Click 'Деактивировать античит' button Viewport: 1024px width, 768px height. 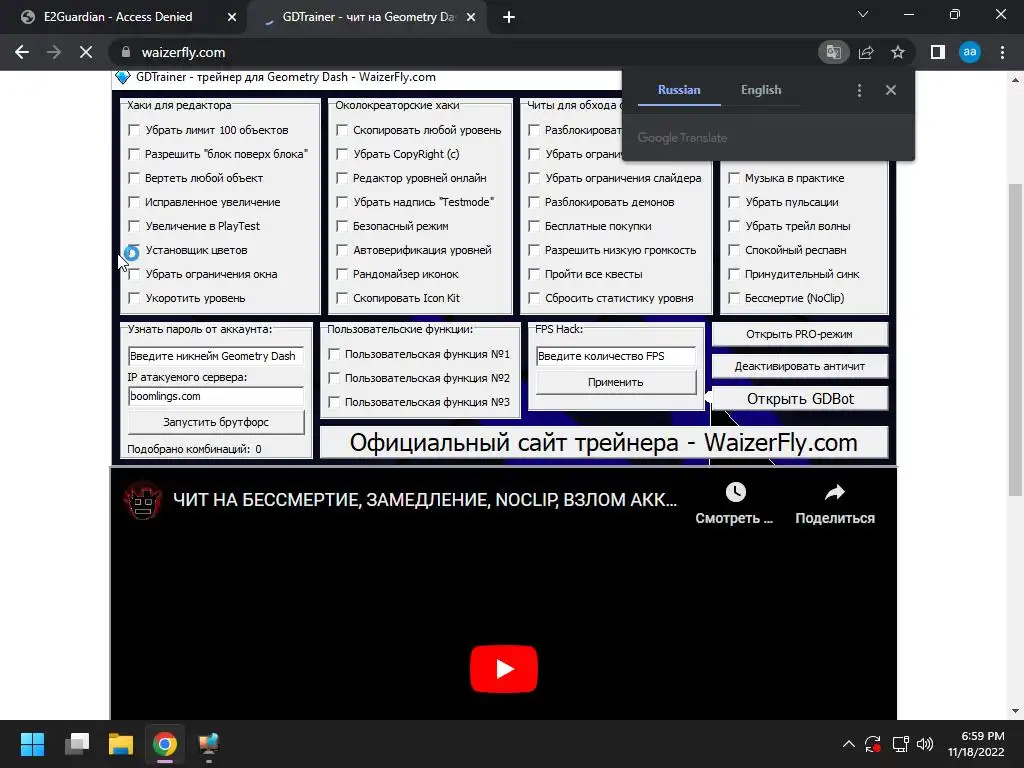[799, 366]
